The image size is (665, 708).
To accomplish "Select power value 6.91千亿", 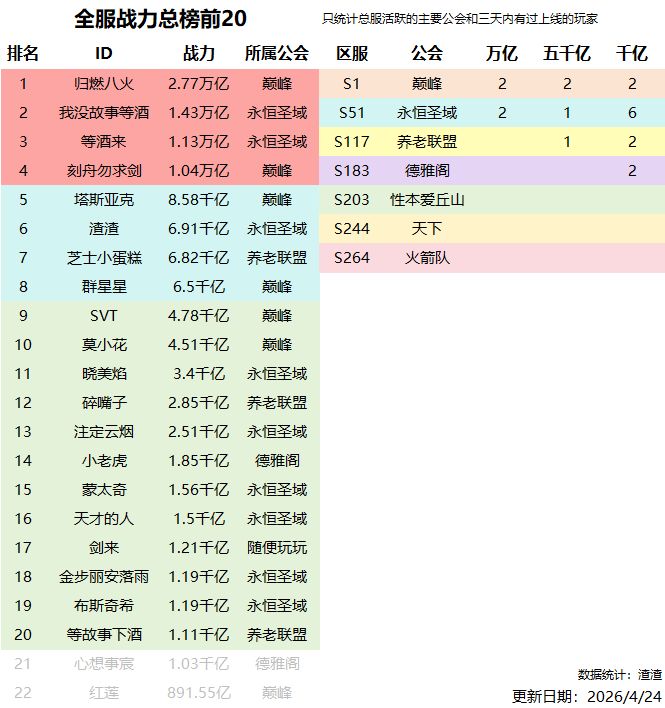I will tap(199, 228).
